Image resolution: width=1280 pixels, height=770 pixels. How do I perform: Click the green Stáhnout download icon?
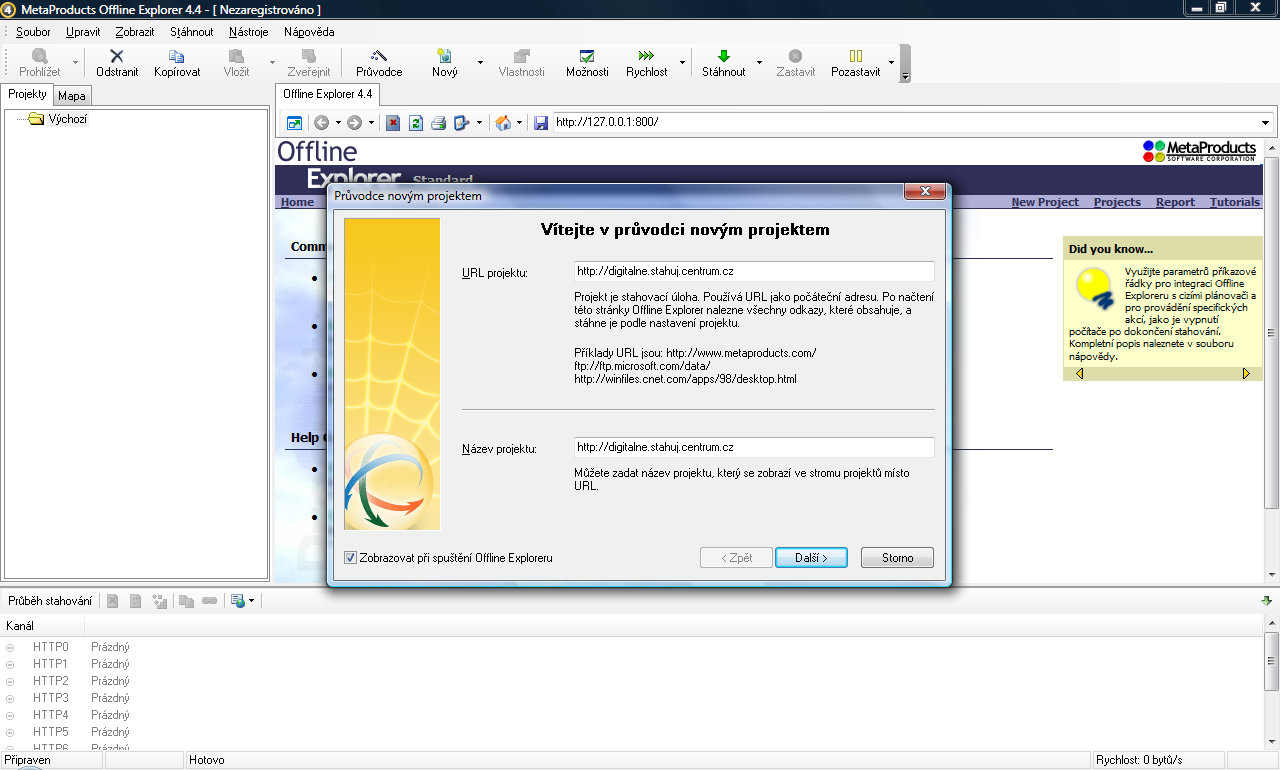tap(724, 57)
